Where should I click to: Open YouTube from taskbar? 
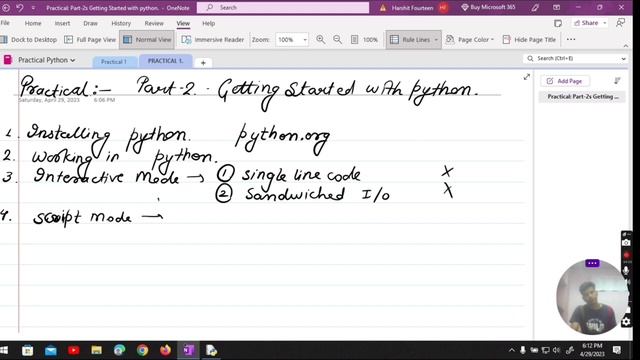73,350
